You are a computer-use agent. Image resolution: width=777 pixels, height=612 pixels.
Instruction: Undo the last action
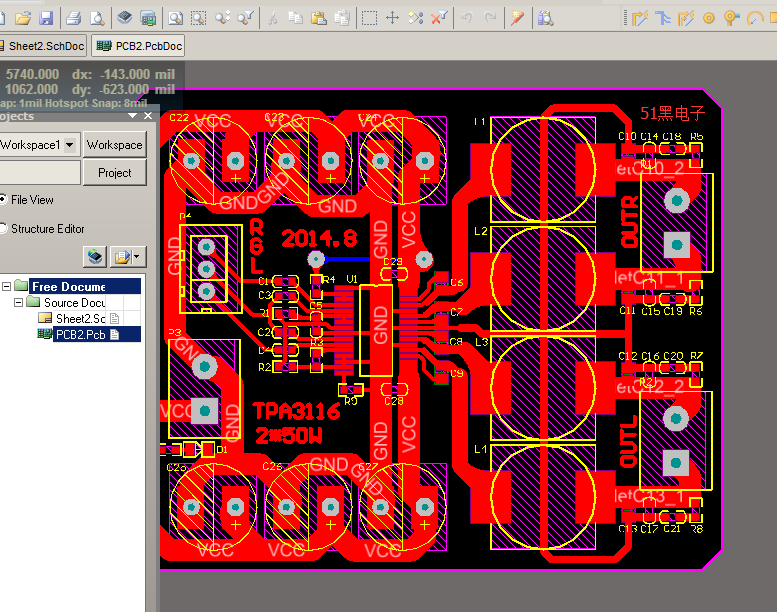click(466, 19)
